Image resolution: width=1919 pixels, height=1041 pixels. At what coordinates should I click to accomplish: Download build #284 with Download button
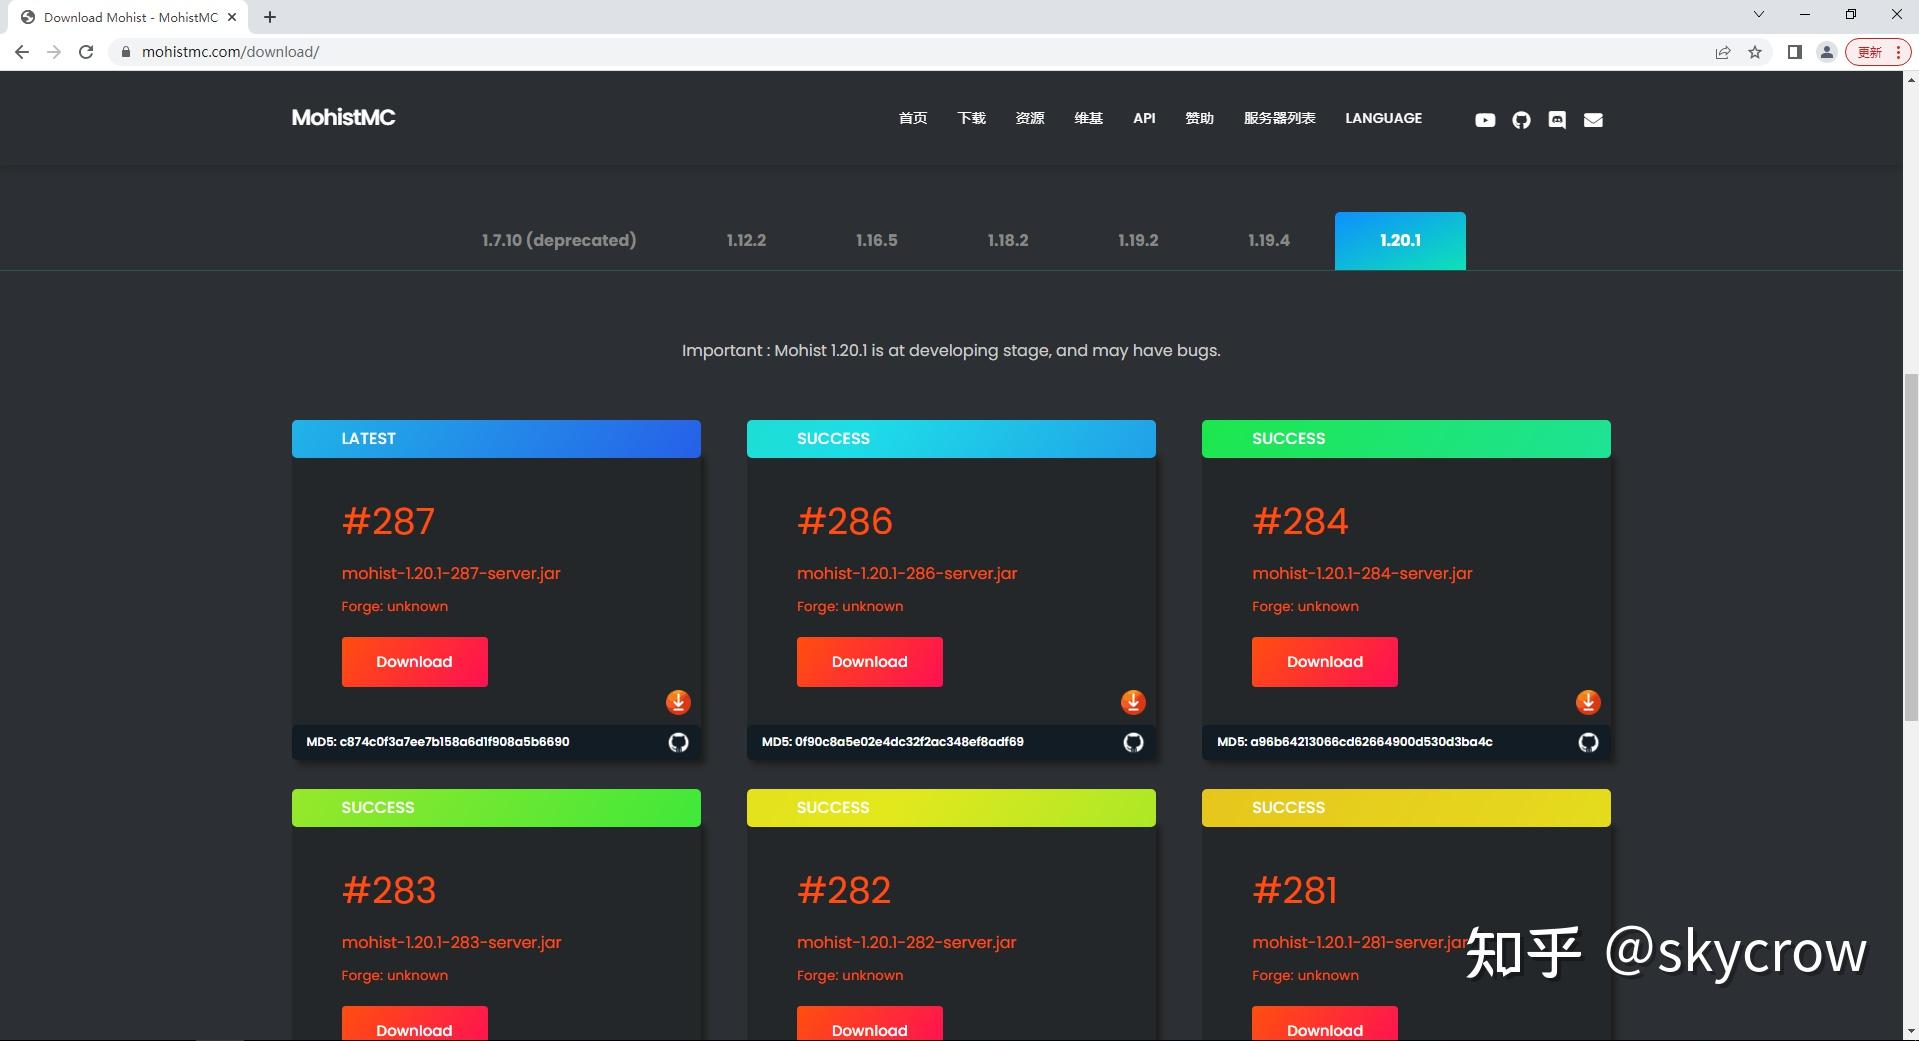click(x=1324, y=662)
